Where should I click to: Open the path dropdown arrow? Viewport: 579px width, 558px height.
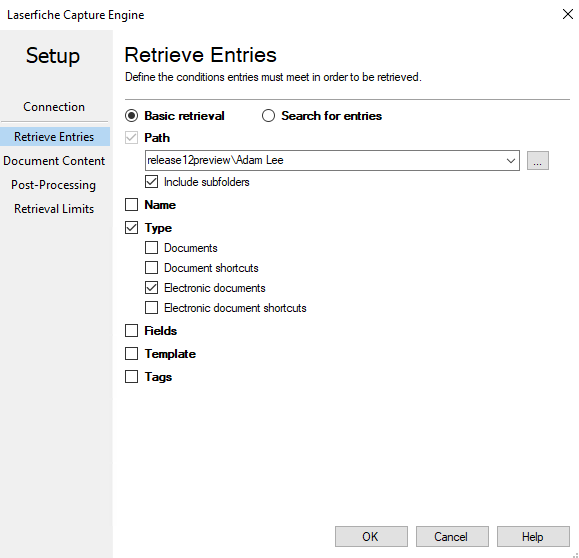click(x=511, y=161)
